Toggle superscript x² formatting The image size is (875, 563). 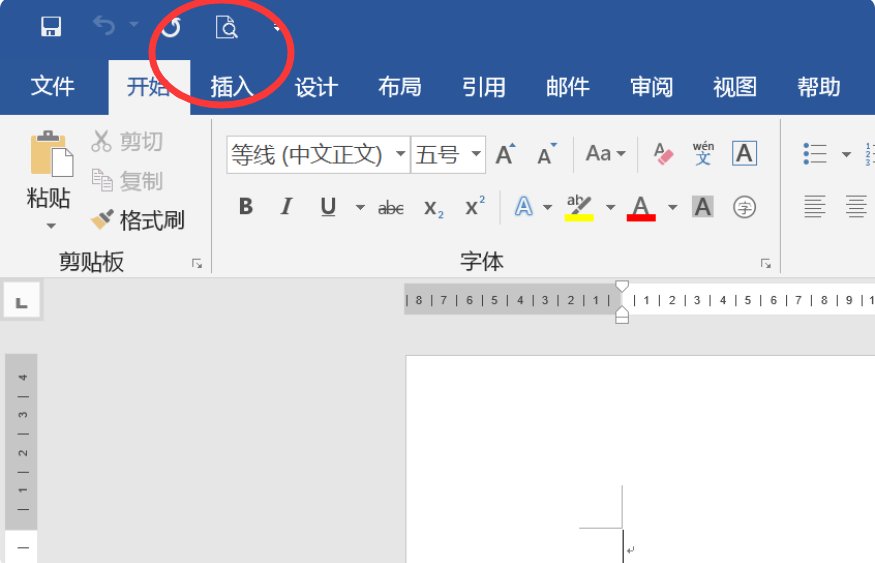475,206
